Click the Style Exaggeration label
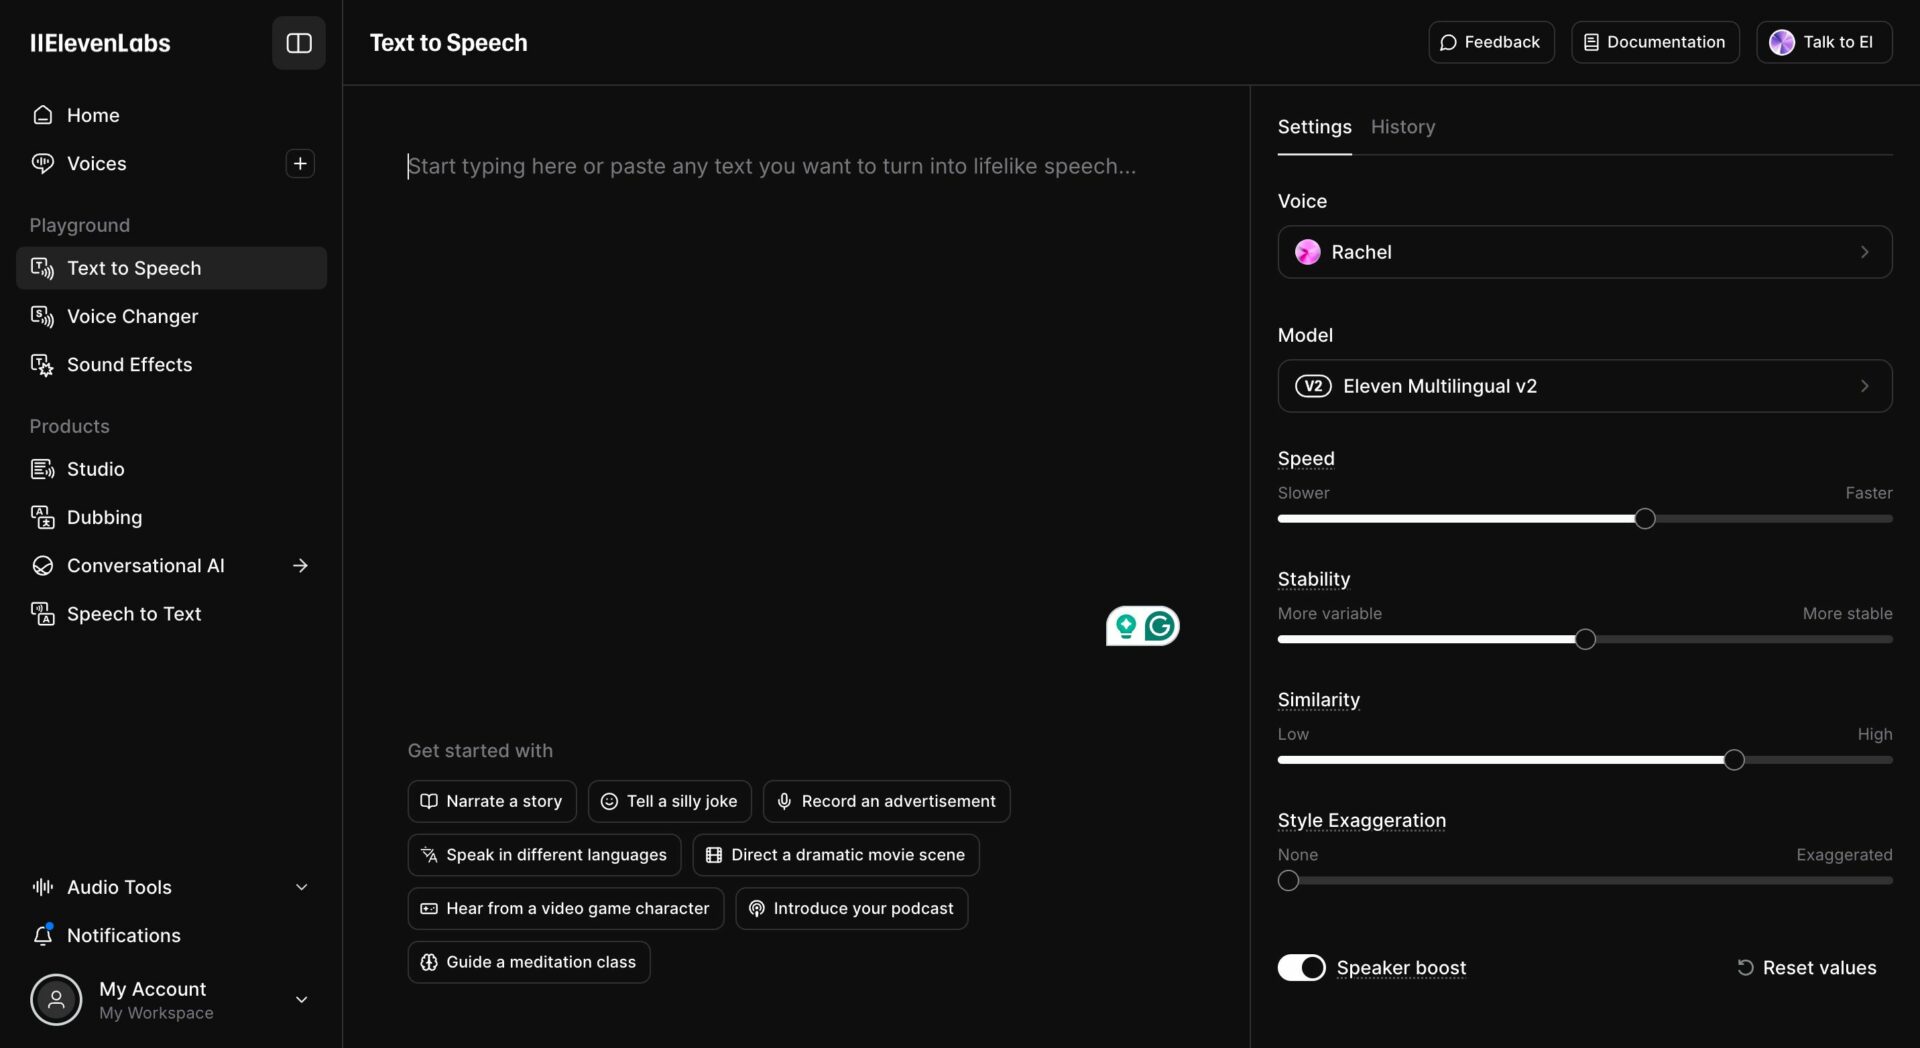This screenshot has width=1920, height=1048. click(x=1361, y=820)
